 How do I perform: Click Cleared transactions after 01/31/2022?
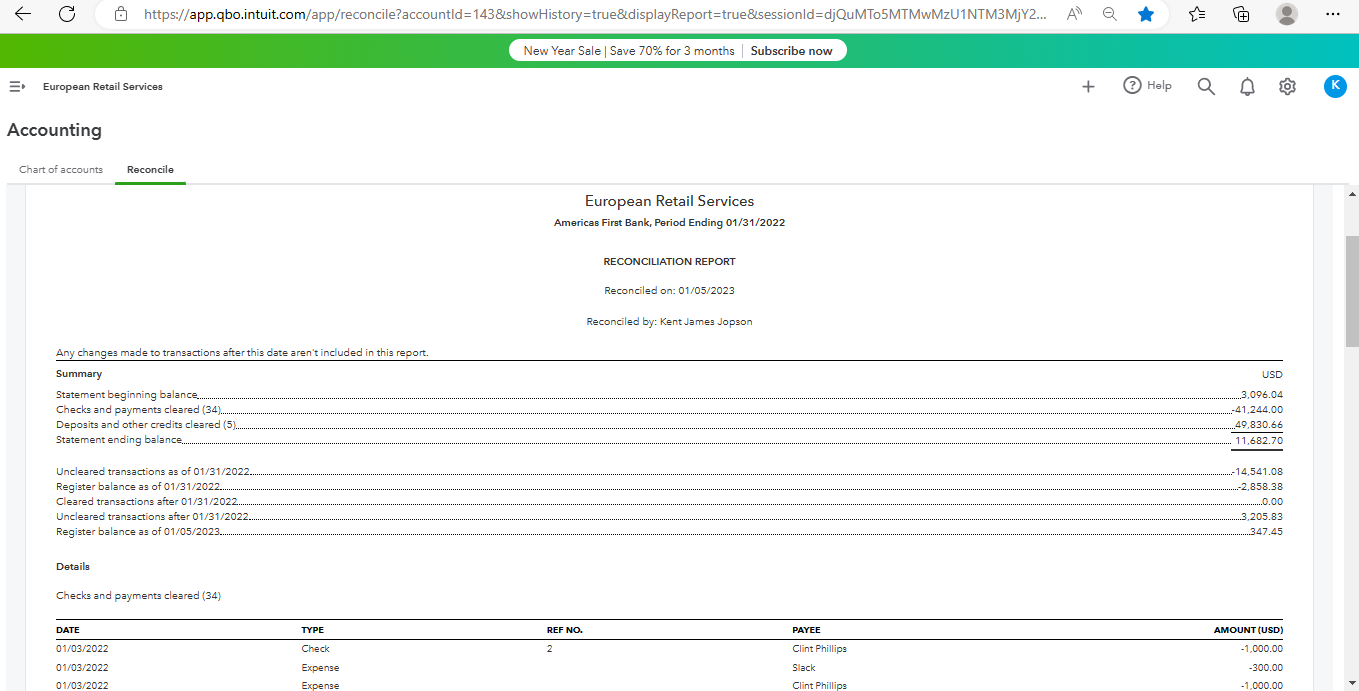click(147, 502)
